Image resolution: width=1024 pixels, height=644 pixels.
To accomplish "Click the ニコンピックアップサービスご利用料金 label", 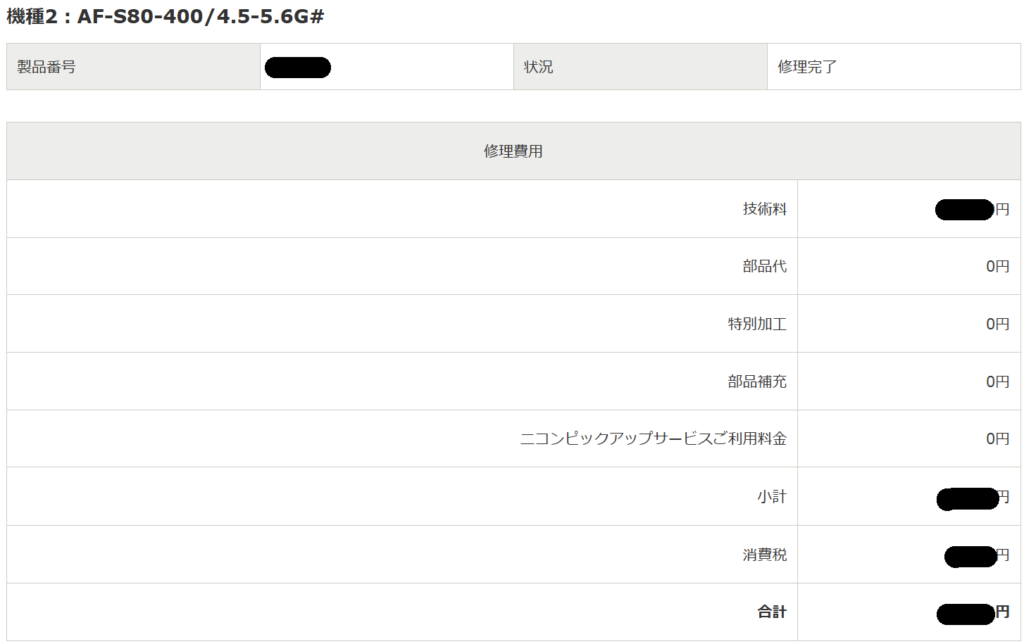I will coord(653,438).
